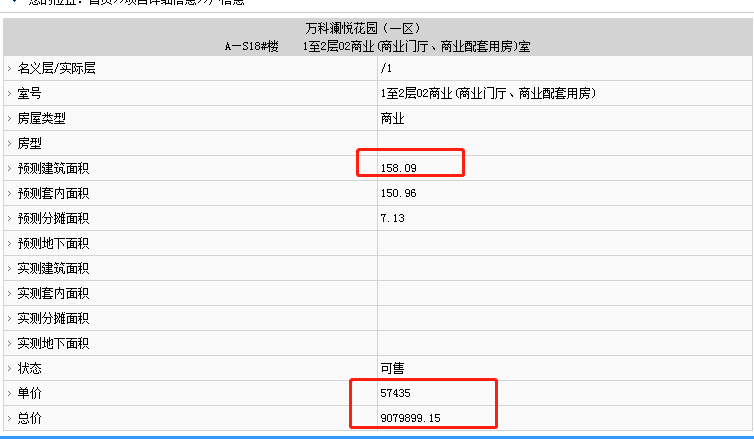Select the 室号 row label

(x=29, y=93)
